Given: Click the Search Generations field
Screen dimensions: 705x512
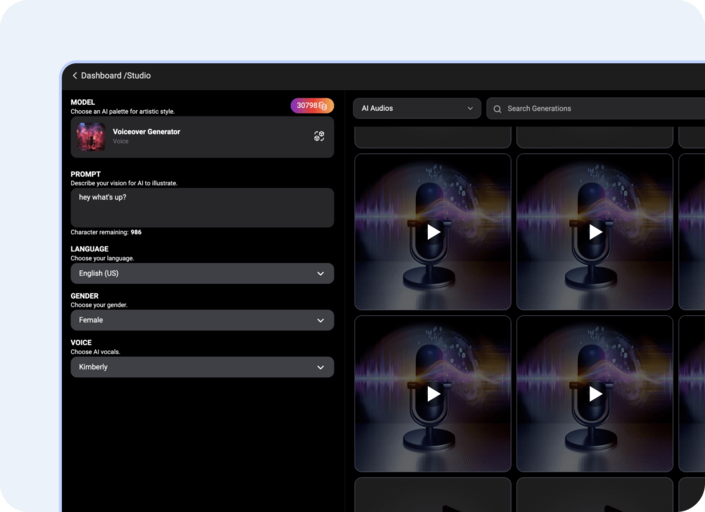Looking at the screenshot, I should (600, 109).
